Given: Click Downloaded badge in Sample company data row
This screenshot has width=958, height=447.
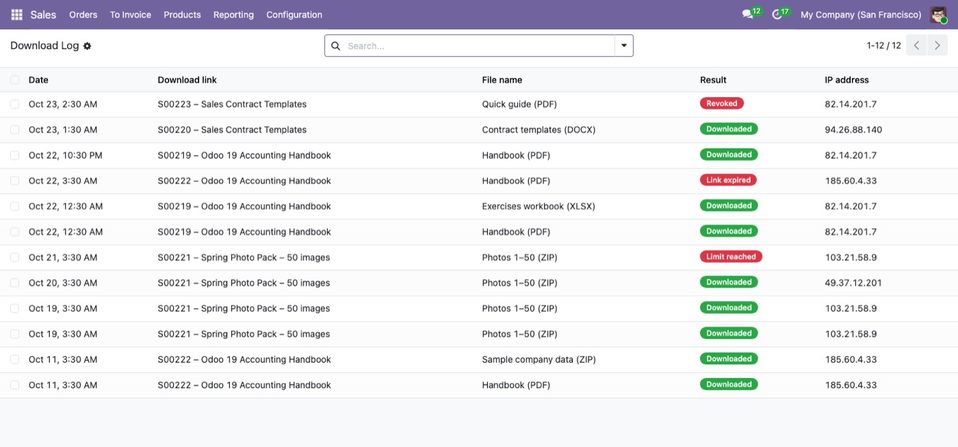Looking at the screenshot, I should pos(729,359).
